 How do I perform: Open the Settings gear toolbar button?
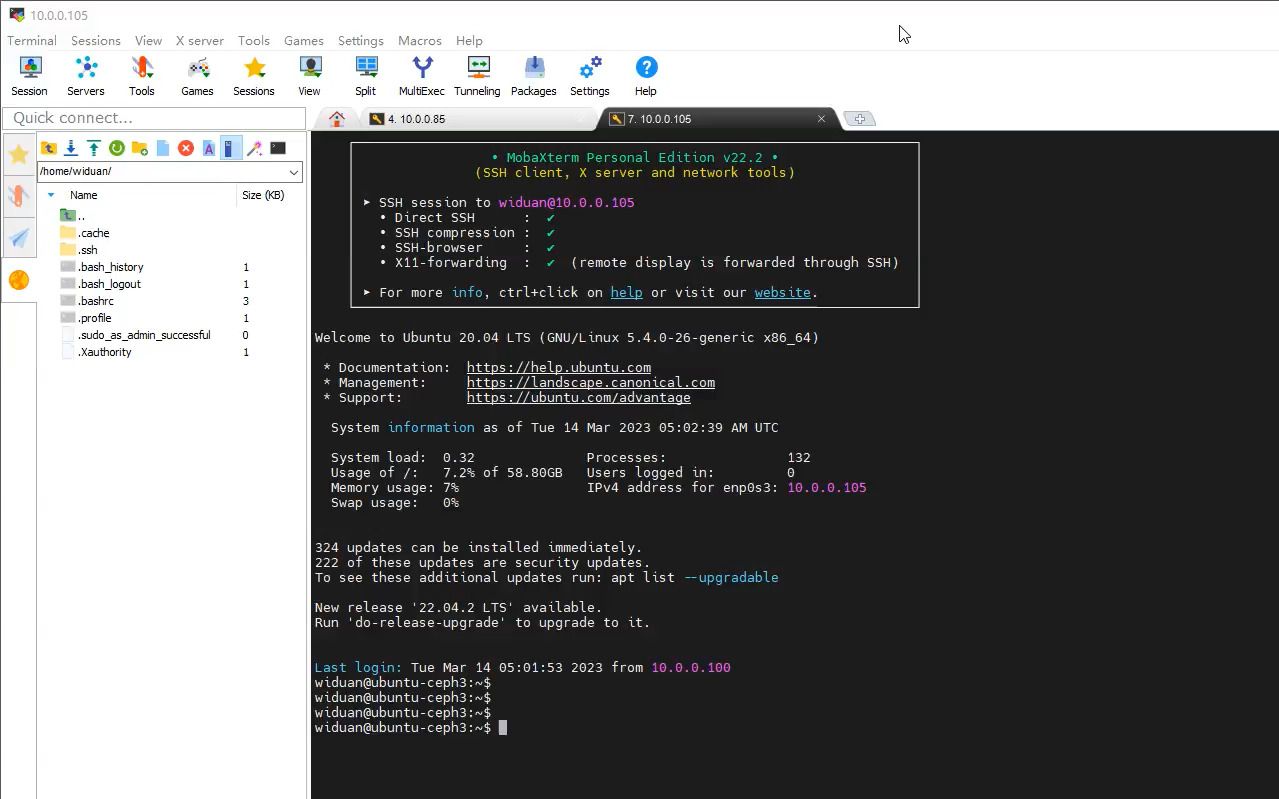coord(590,76)
